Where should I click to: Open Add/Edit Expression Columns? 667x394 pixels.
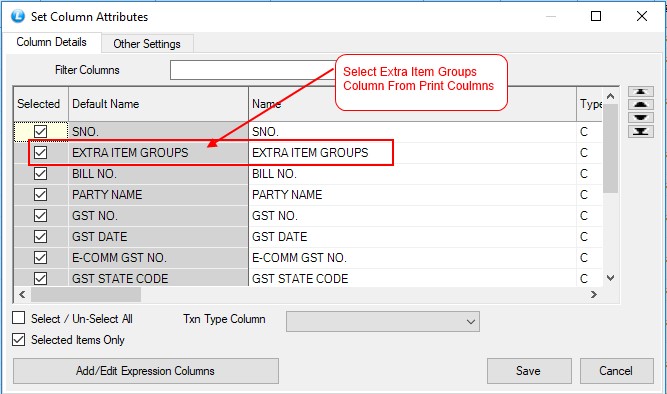145,371
